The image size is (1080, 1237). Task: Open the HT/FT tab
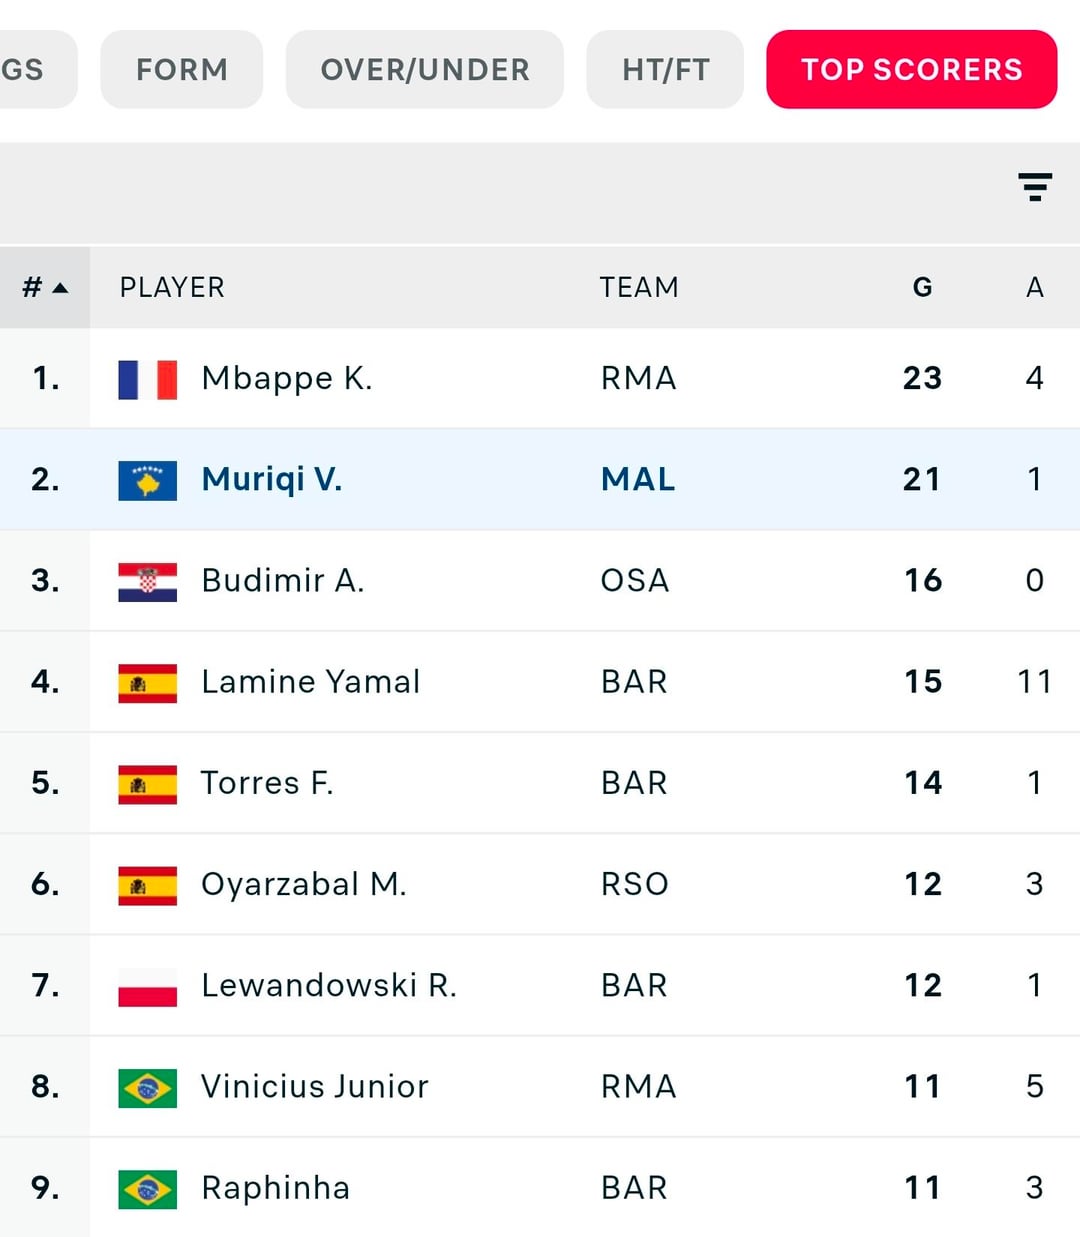665,69
